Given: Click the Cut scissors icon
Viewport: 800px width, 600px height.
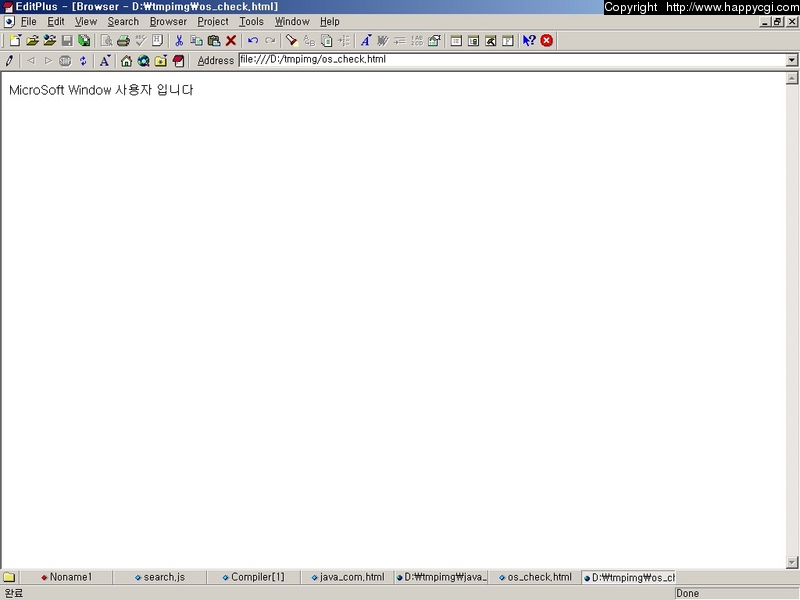Looking at the screenshot, I should [179, 41].
